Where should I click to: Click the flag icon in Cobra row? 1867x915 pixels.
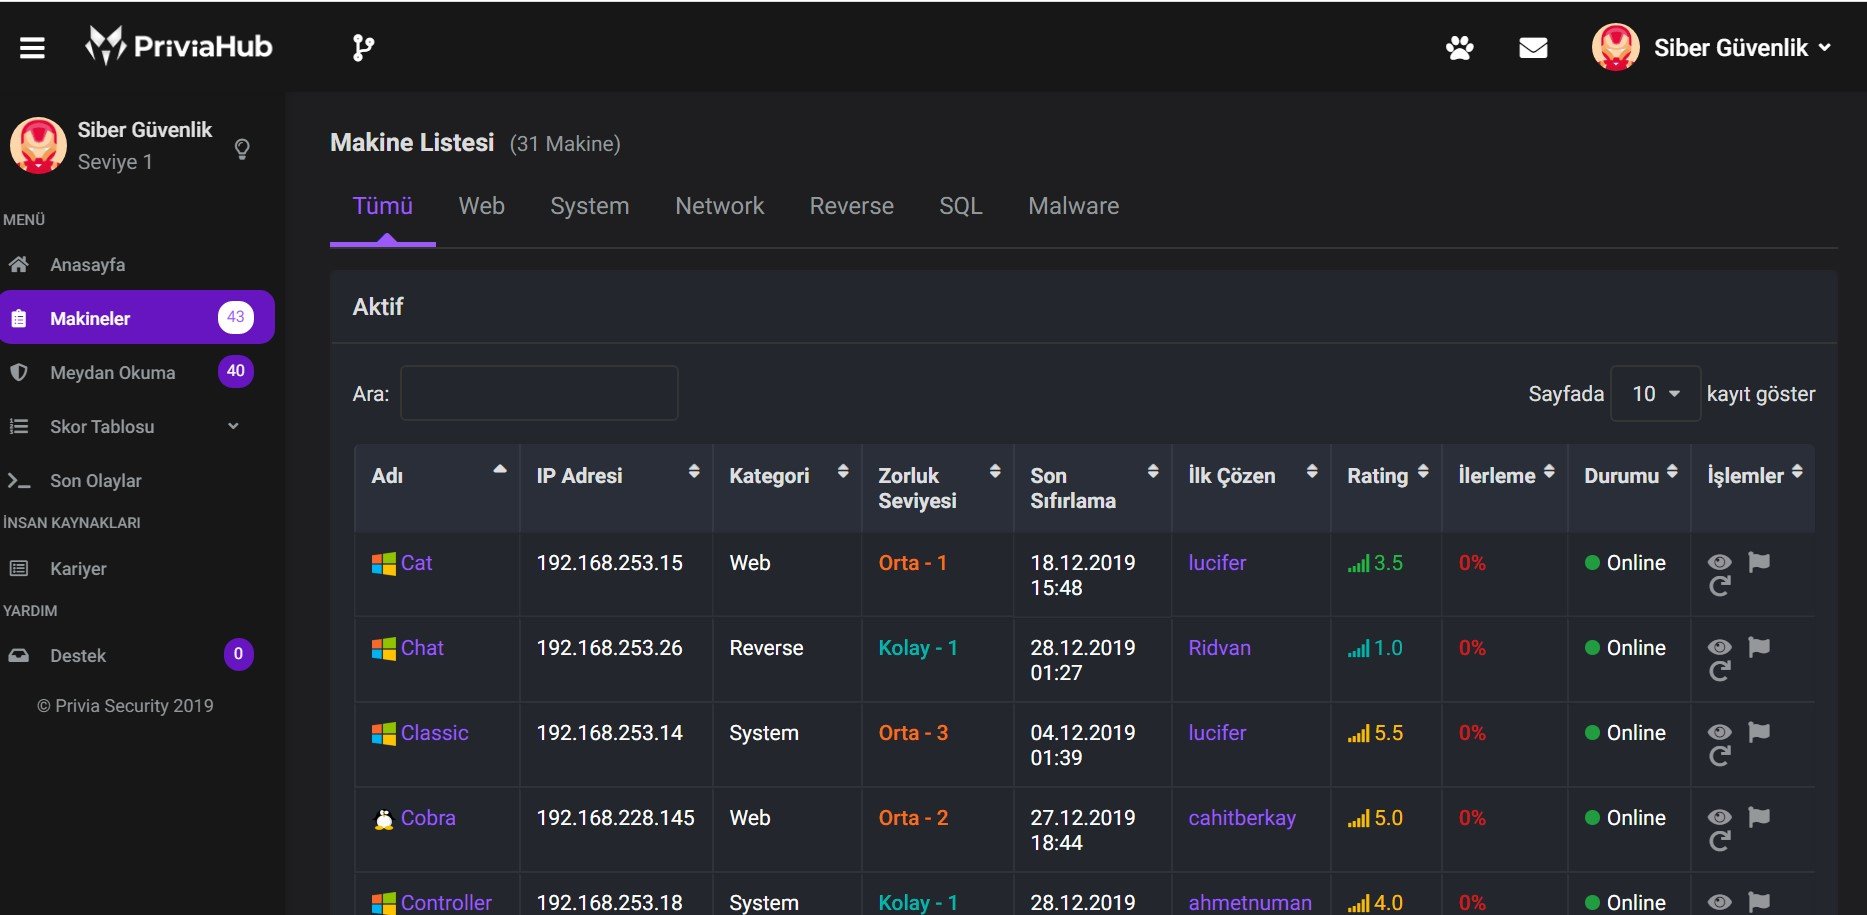point(1759,817)
